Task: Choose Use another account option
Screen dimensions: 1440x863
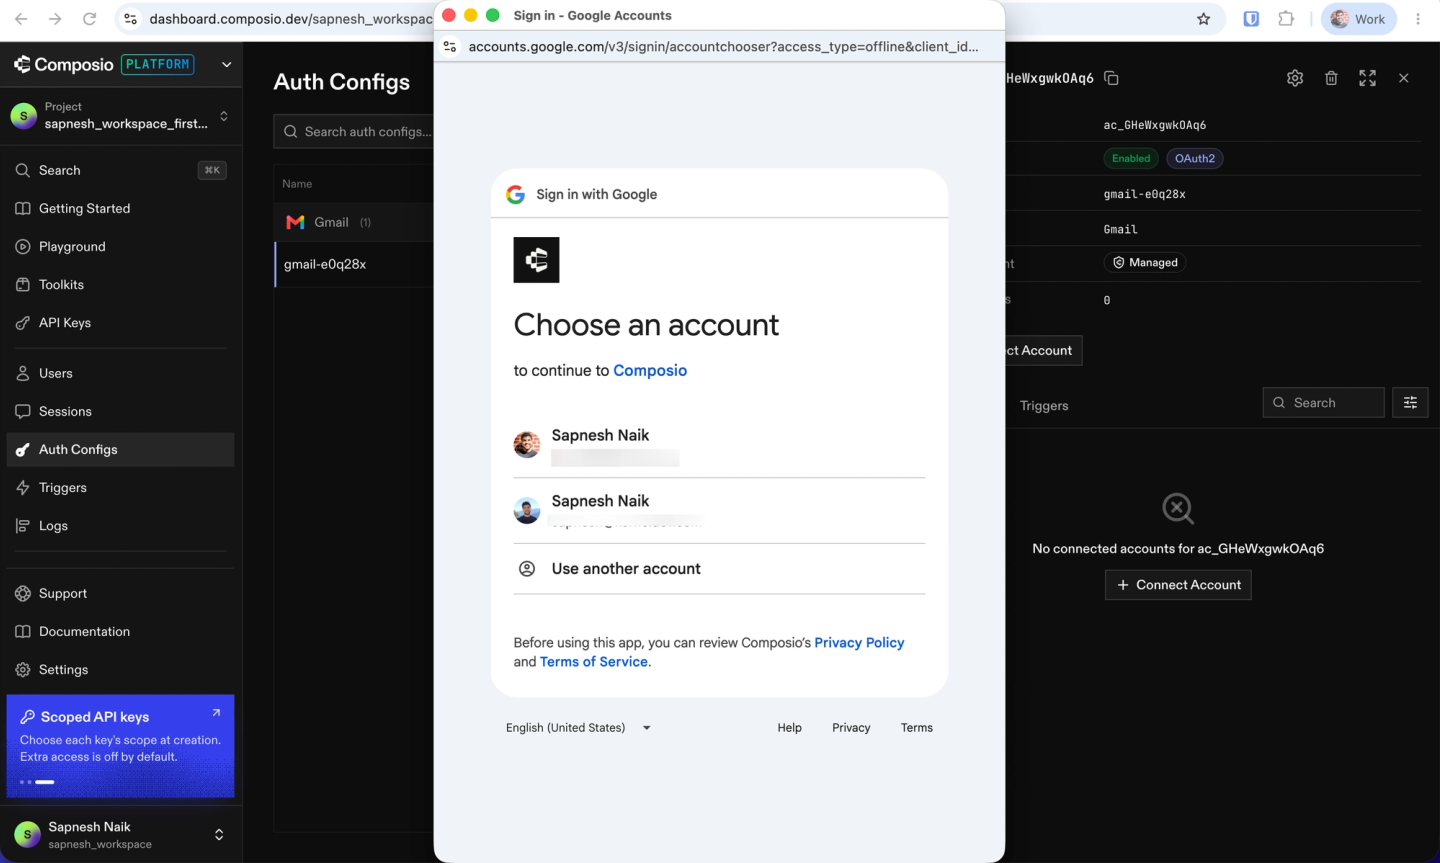Action: (x=719, y=569)
